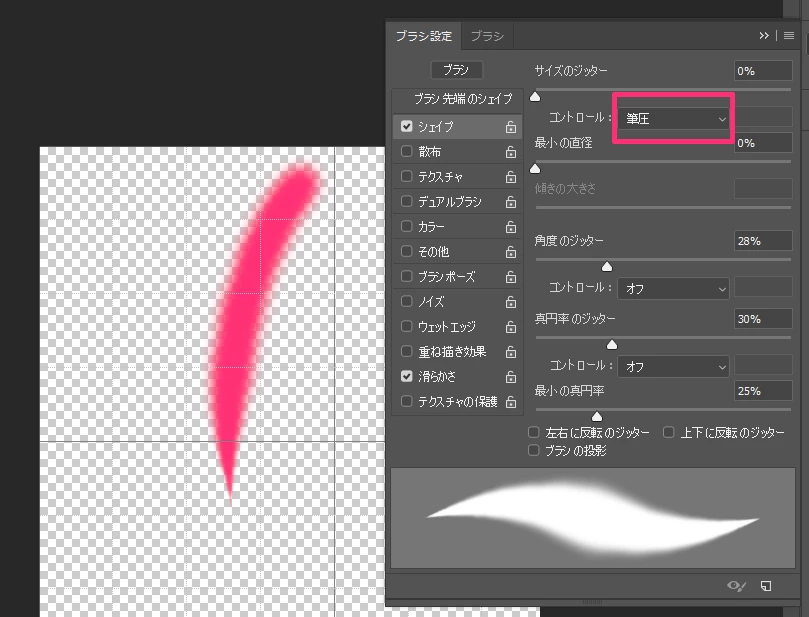Enable the ノイズ checkbox
Image resolution: width=809 pixels, height=617 pixels.
pos(407,301)
